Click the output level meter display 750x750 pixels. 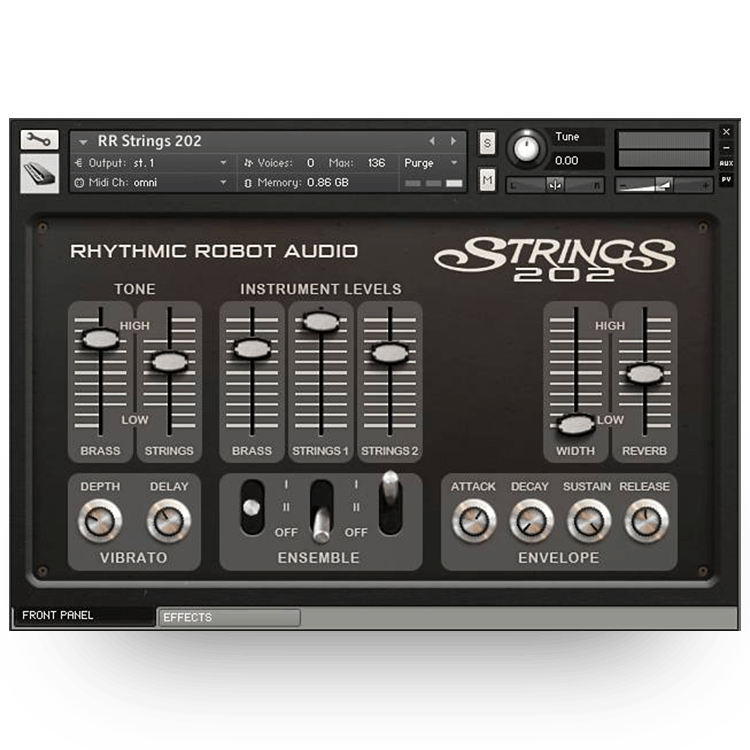click(x=664, y=149)
